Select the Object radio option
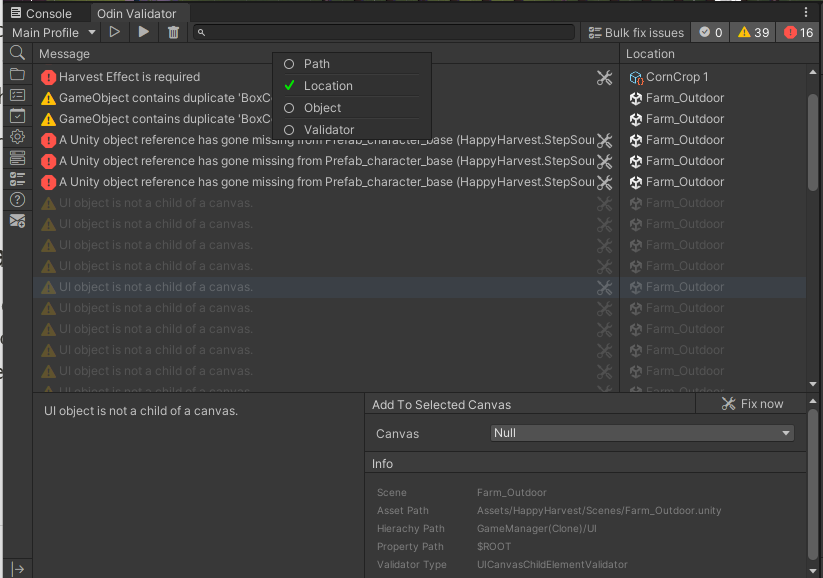 pyautogui.click(x=322, y=108)
